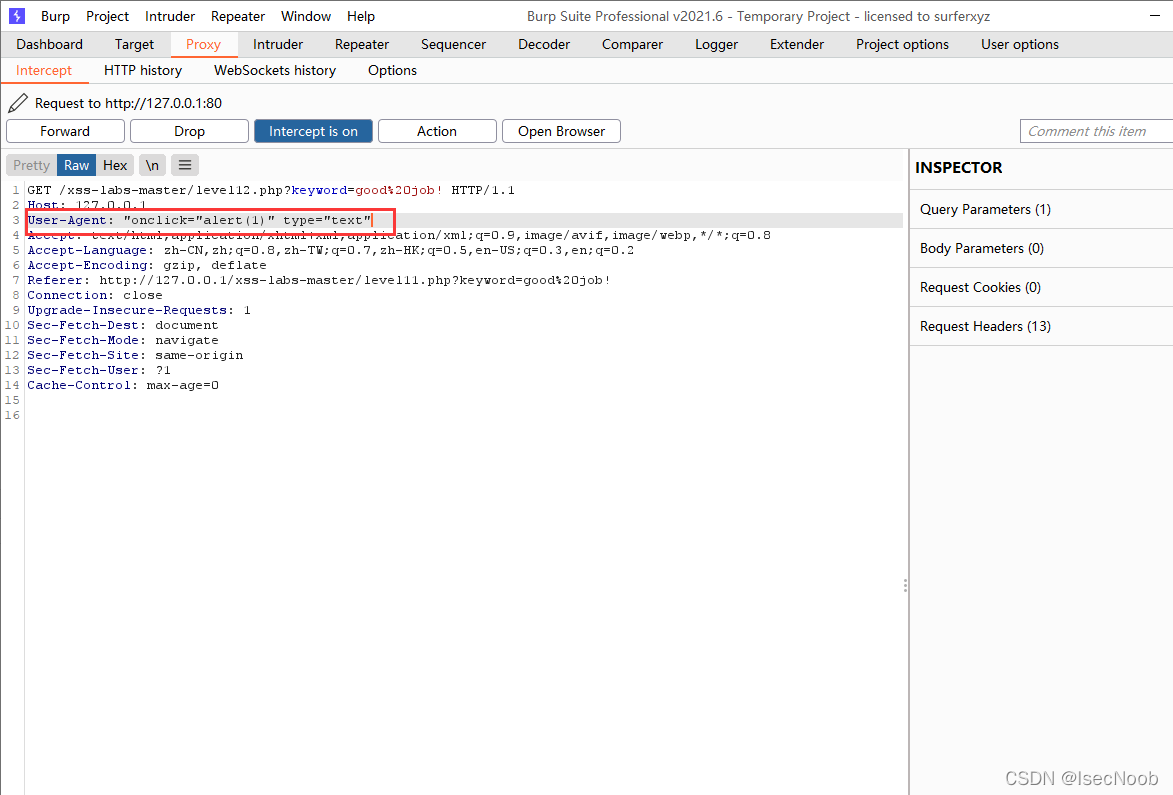Image resolution: width=1173 pixels, height=795 pixels.
Task: Click the Sec-Fetch-Mode header line
Action: pos(123,340)
